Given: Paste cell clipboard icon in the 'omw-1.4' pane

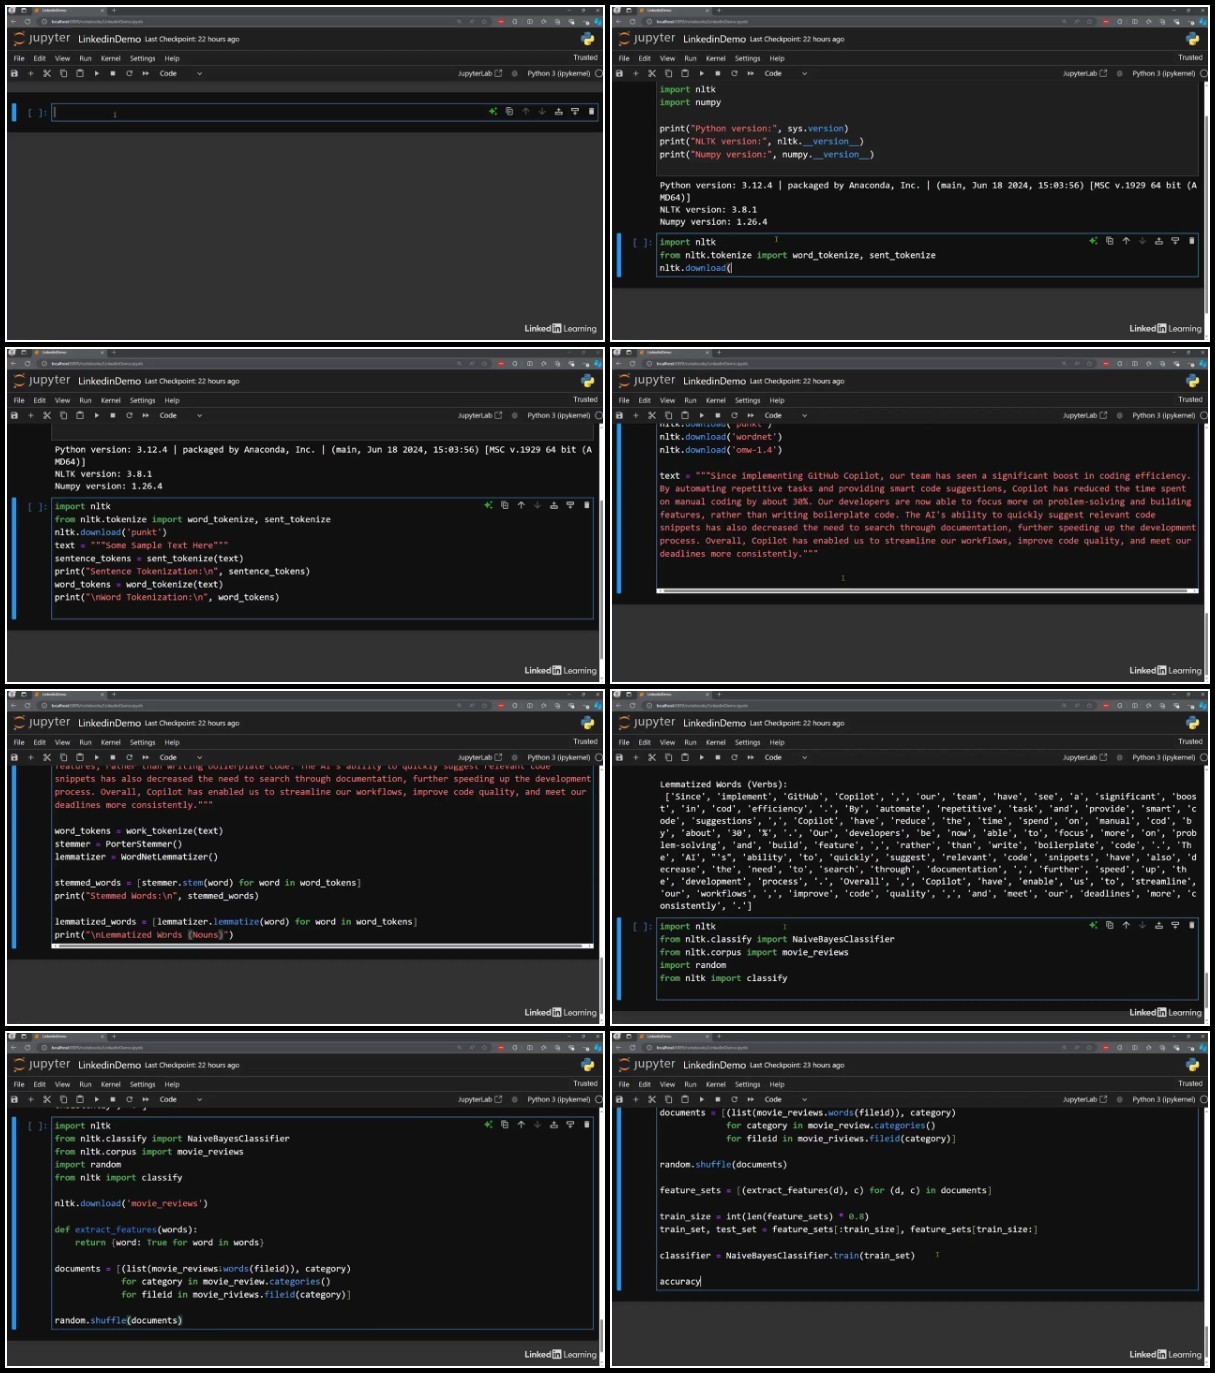Looking at the screenshot, I should 685,415.
